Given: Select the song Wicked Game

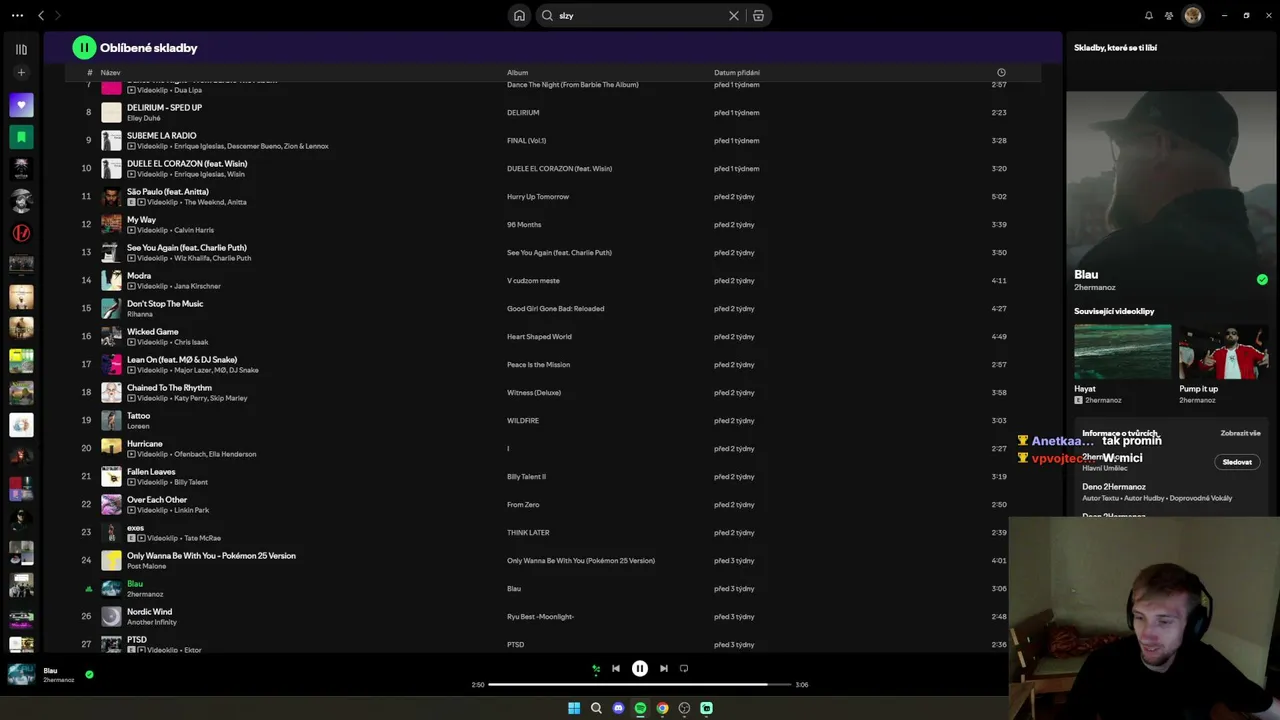Looking at the screenshot, I should 153,331.
